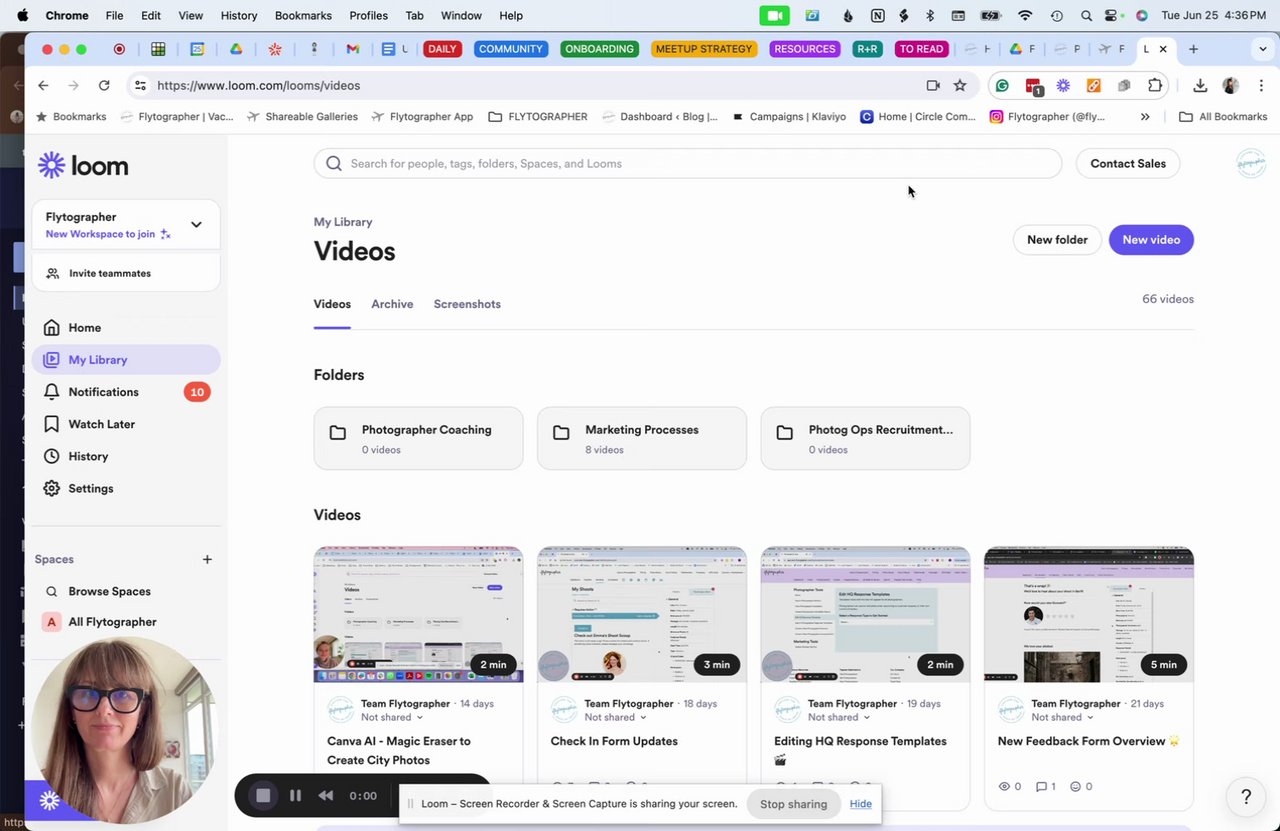The width and height of the screenshot is (1280, 831).
Task: Add a new Space with plus icon
Action: pyautogui.click(x=207, y=559)
